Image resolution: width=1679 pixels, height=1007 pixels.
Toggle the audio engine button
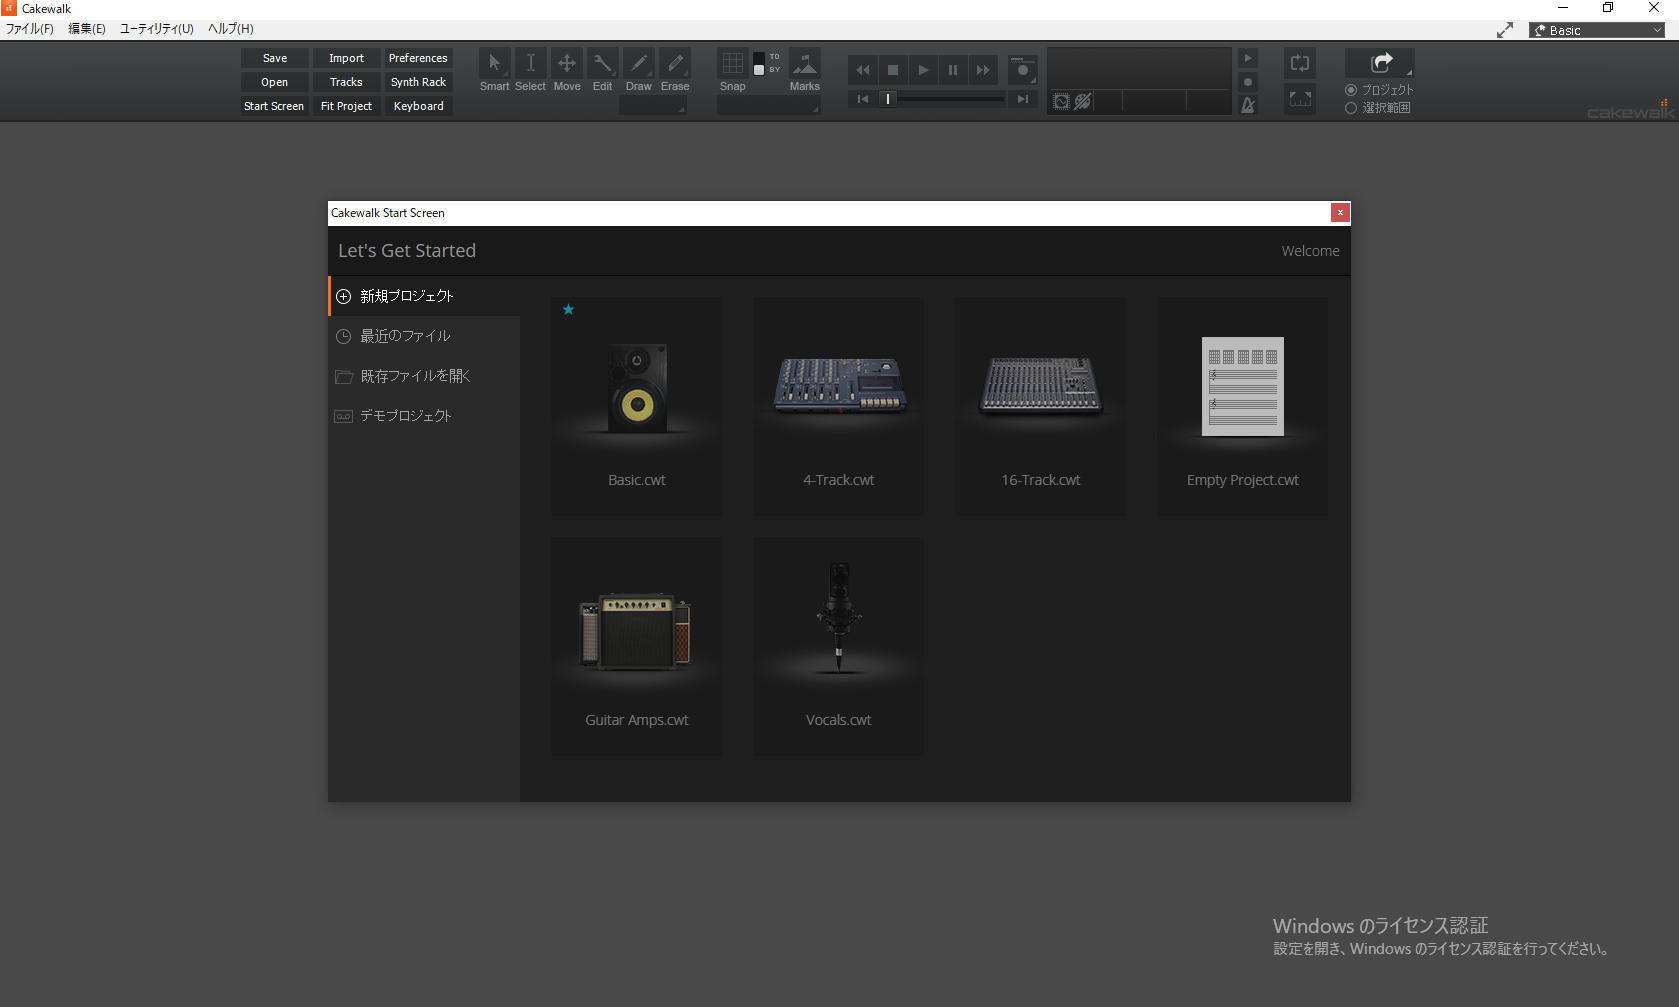[1061, 102]
